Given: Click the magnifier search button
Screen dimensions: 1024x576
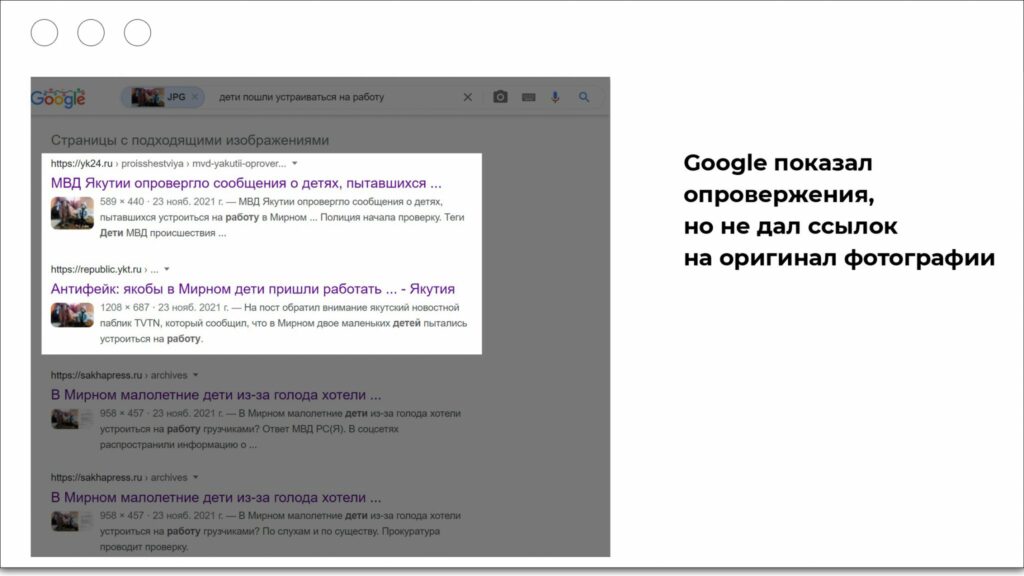Looking at the screenshot, I should pyautogui.click(x=584, y=97).
